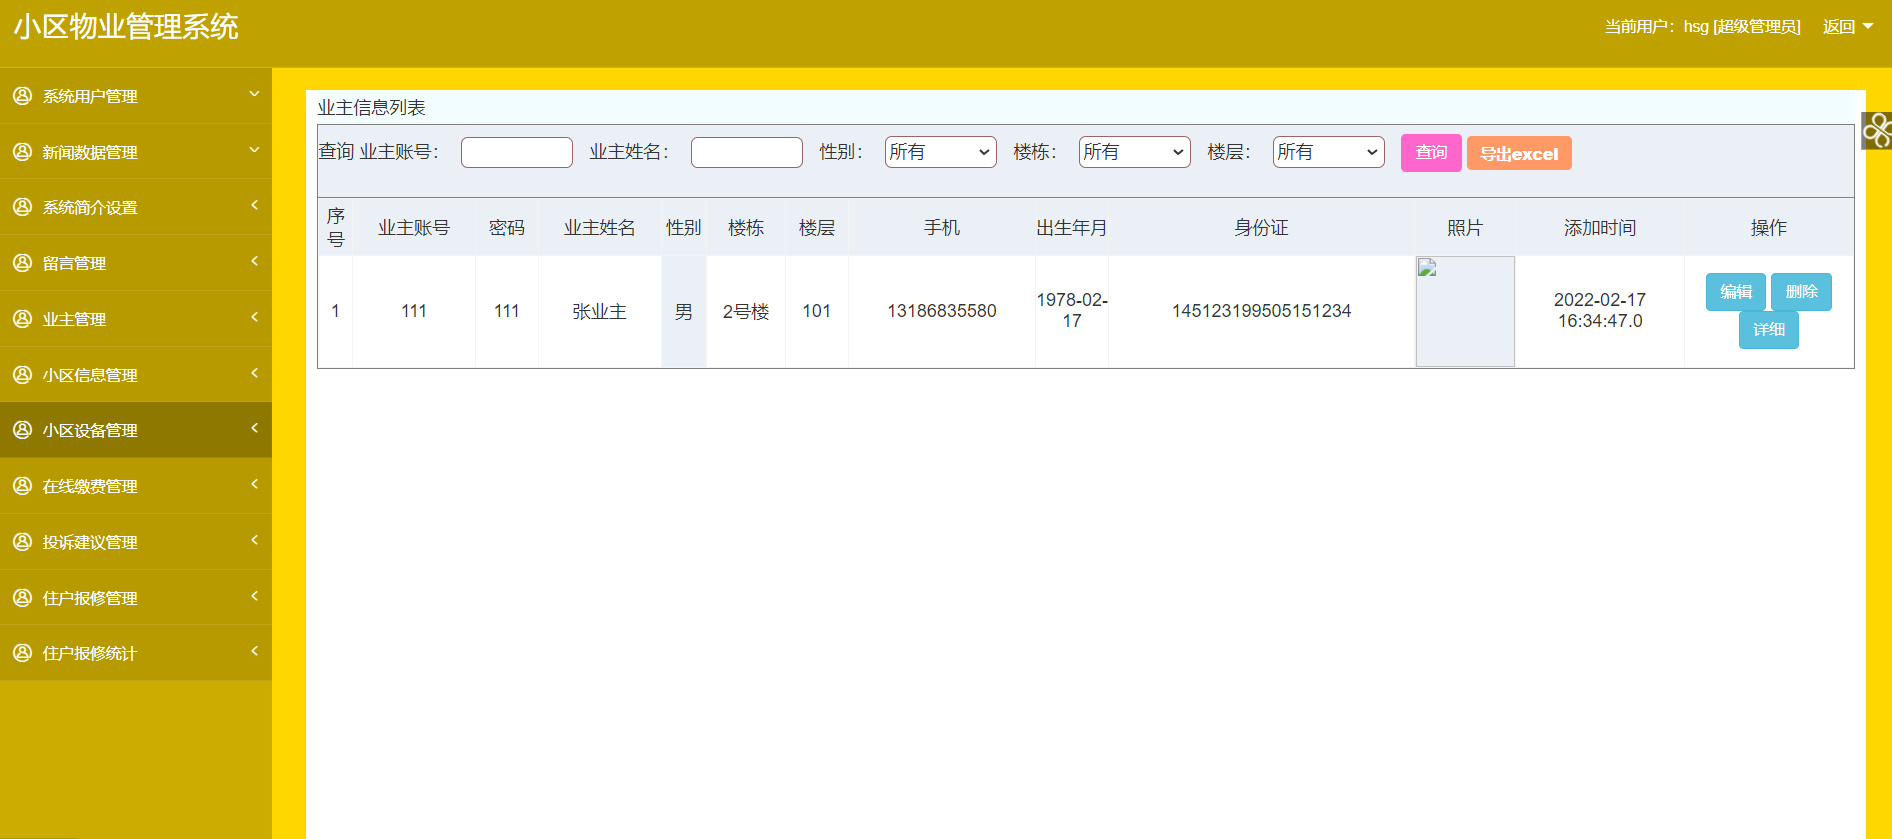Screen dimensions: 1892x839
Task: Open the 楼层 dropdown
Action: coord(1328,152)
